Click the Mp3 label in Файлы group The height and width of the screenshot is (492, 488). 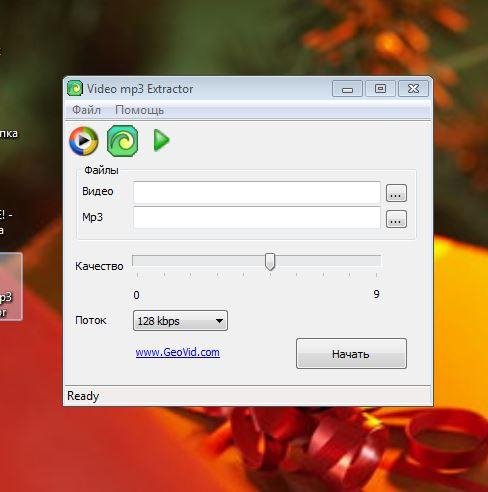coord(92,217)
